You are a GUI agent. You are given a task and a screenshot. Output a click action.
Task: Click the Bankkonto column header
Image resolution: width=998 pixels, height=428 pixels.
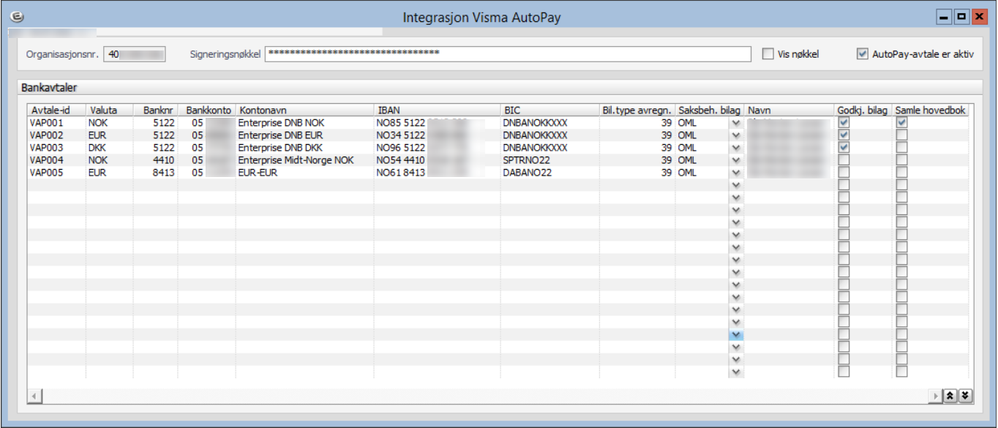tap(207, 110)
